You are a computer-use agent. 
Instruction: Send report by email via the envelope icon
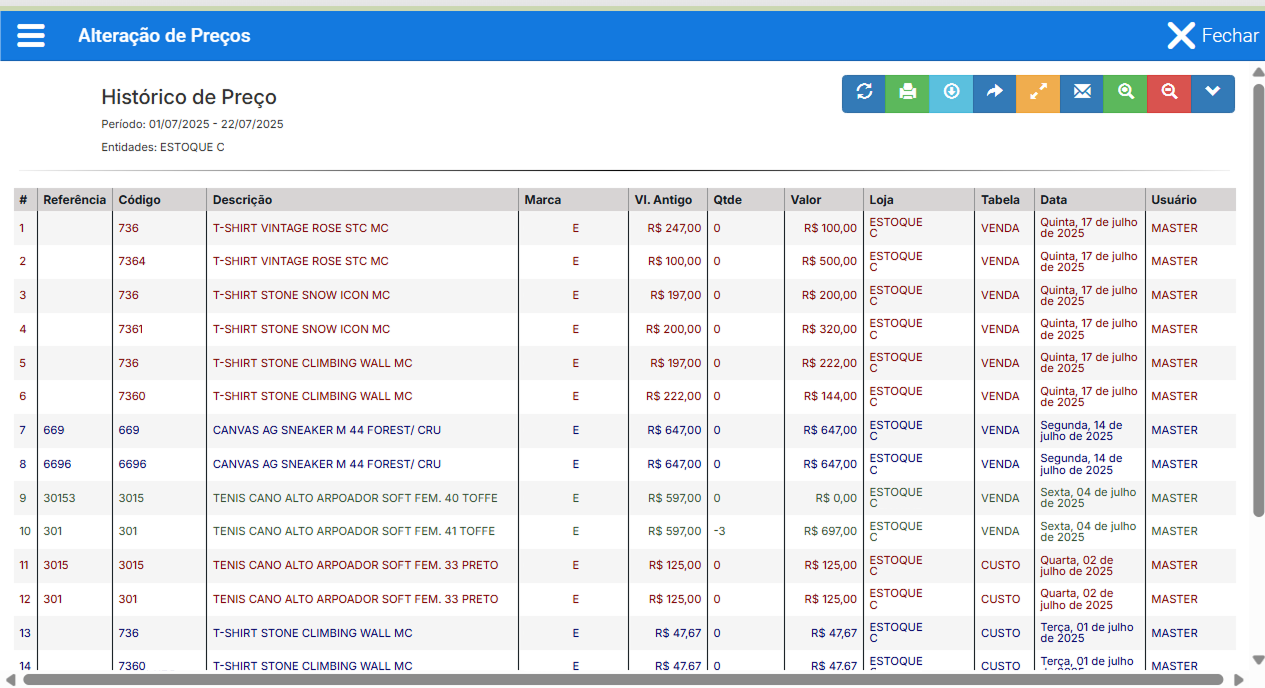(x=1082, y=93)
